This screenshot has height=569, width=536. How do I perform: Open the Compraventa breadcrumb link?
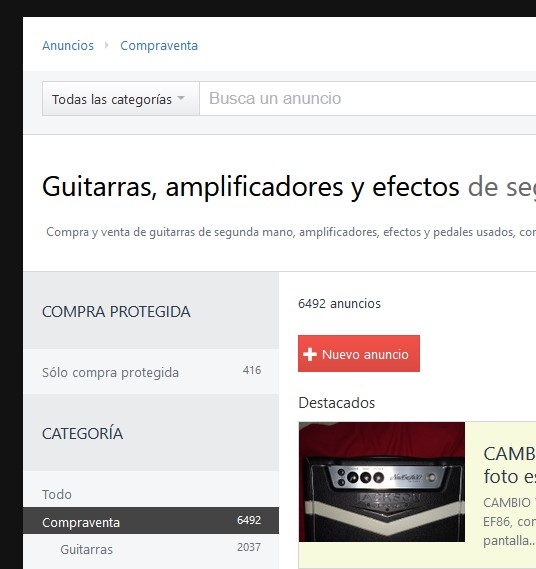(x=159, y=45)
